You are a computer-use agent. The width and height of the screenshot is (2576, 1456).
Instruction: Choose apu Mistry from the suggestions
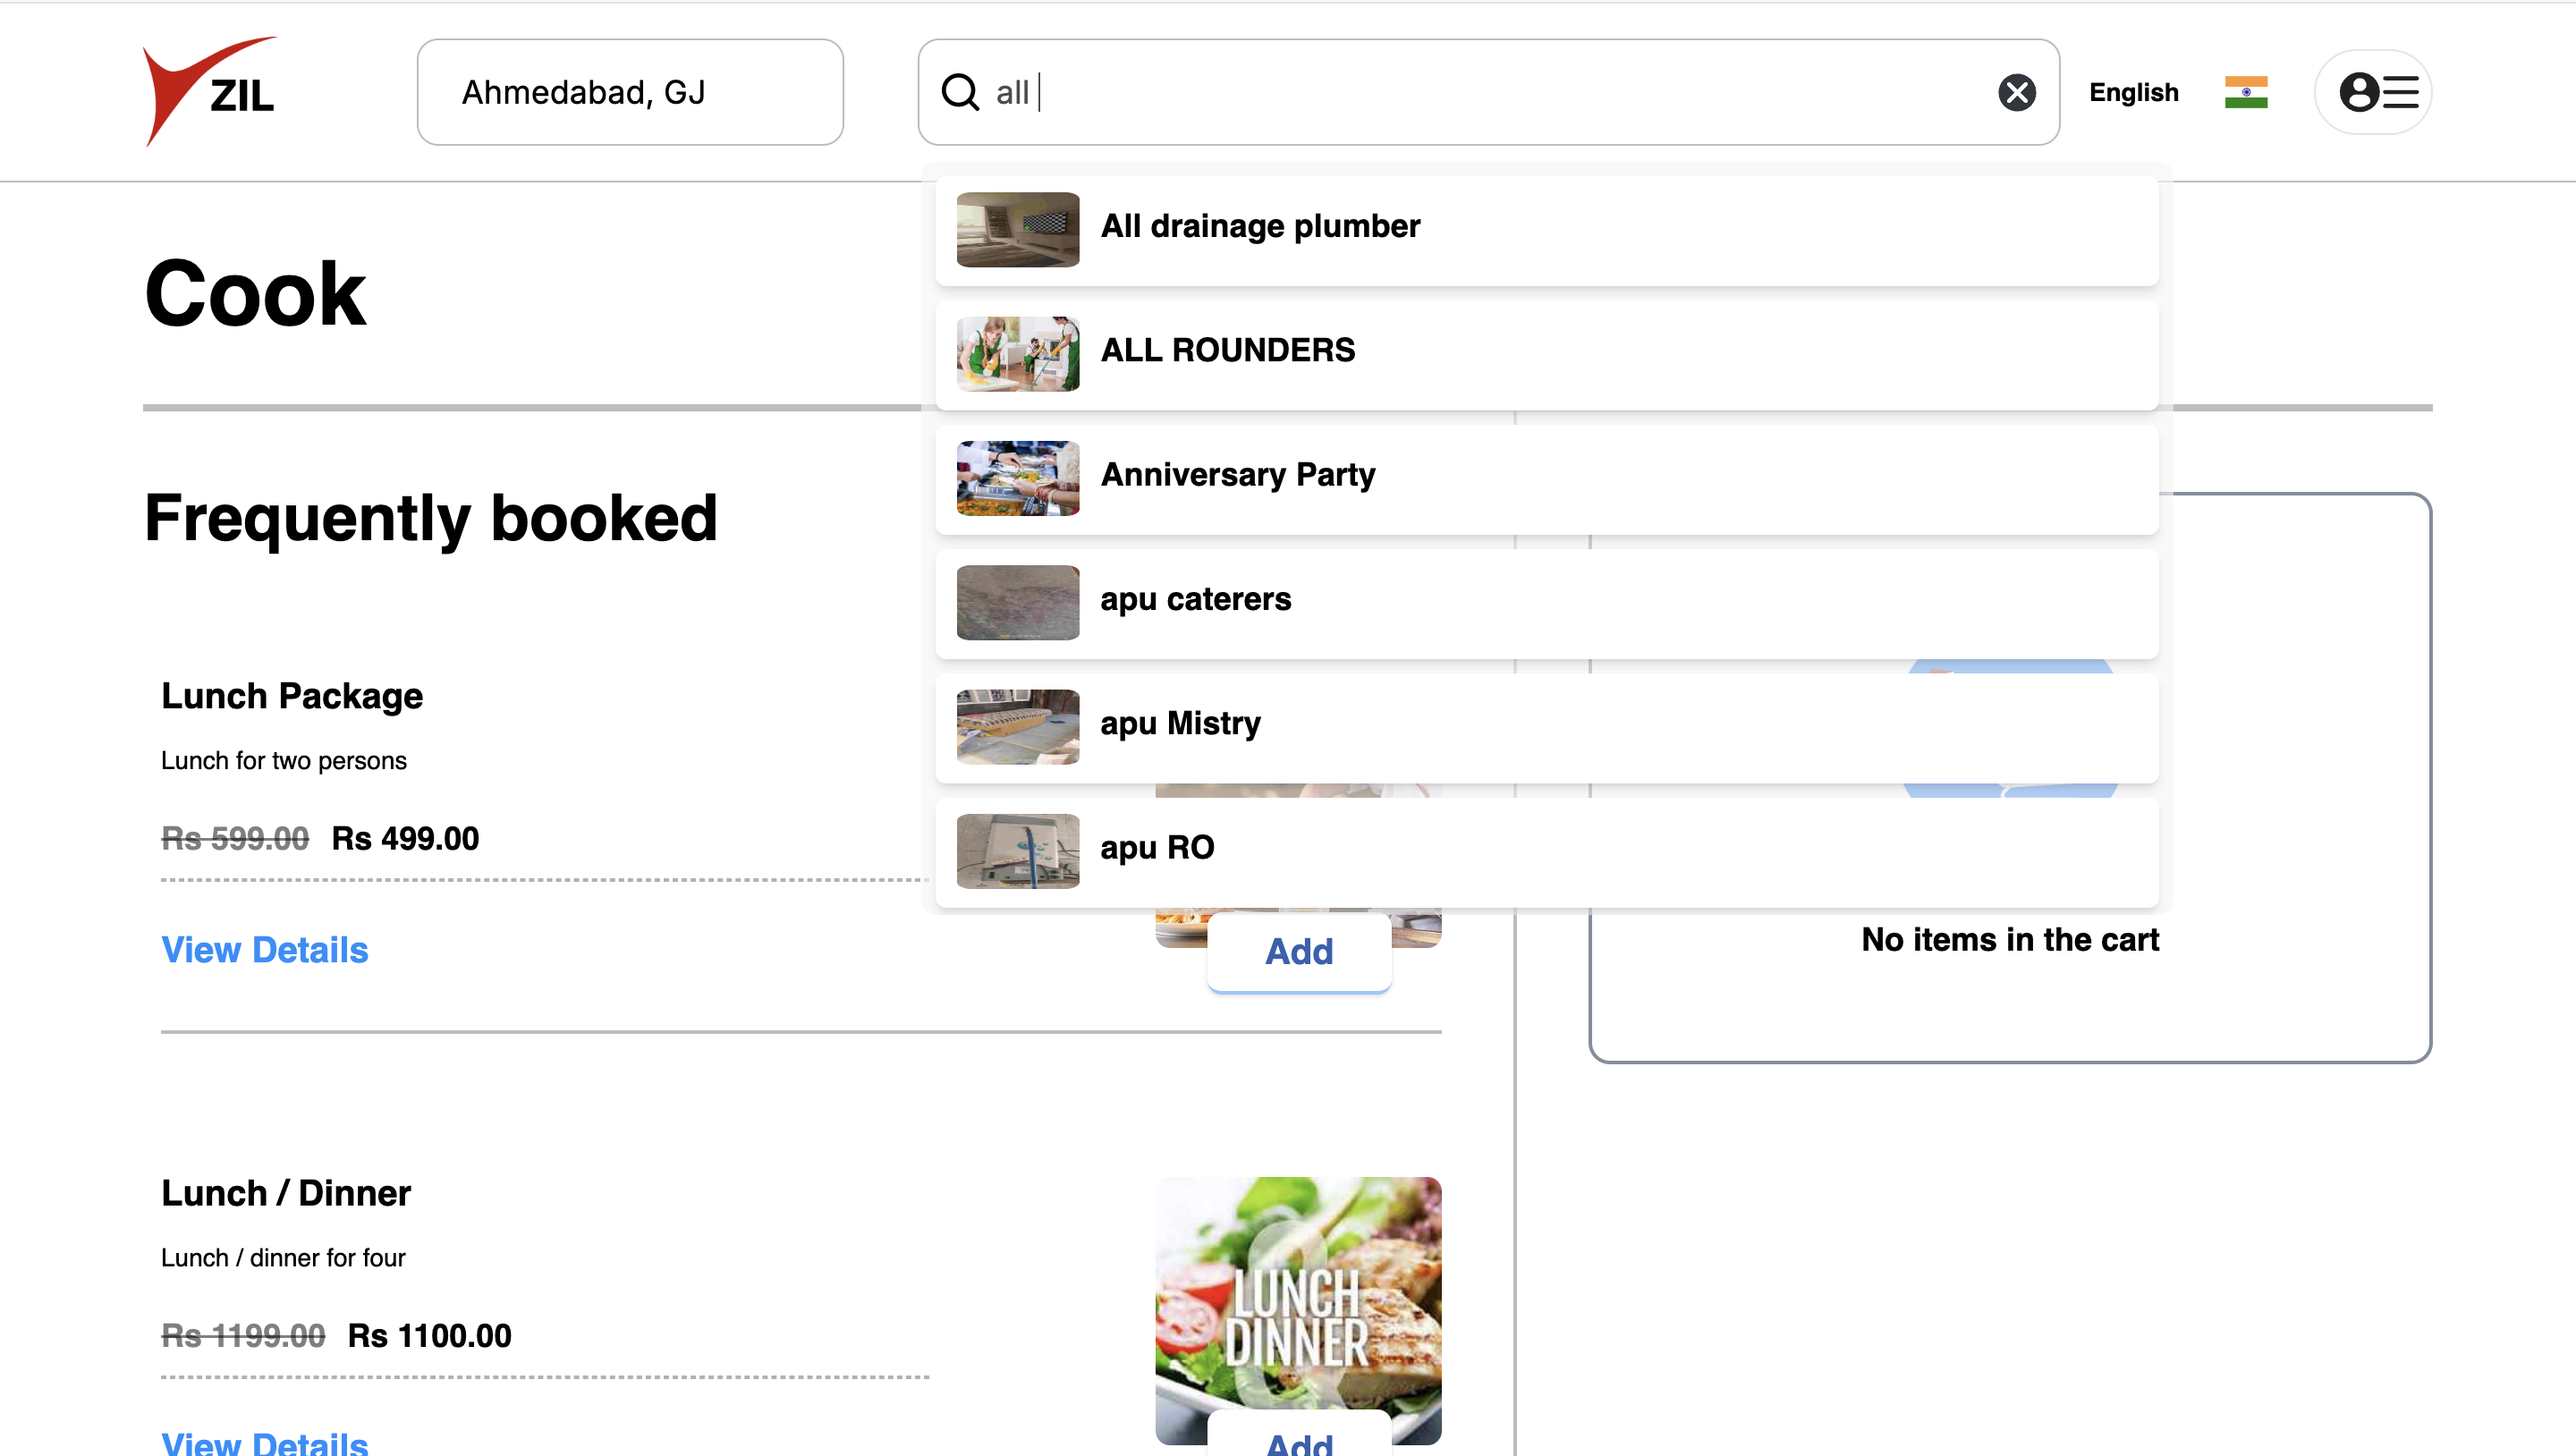click(x=1180, y=724)
